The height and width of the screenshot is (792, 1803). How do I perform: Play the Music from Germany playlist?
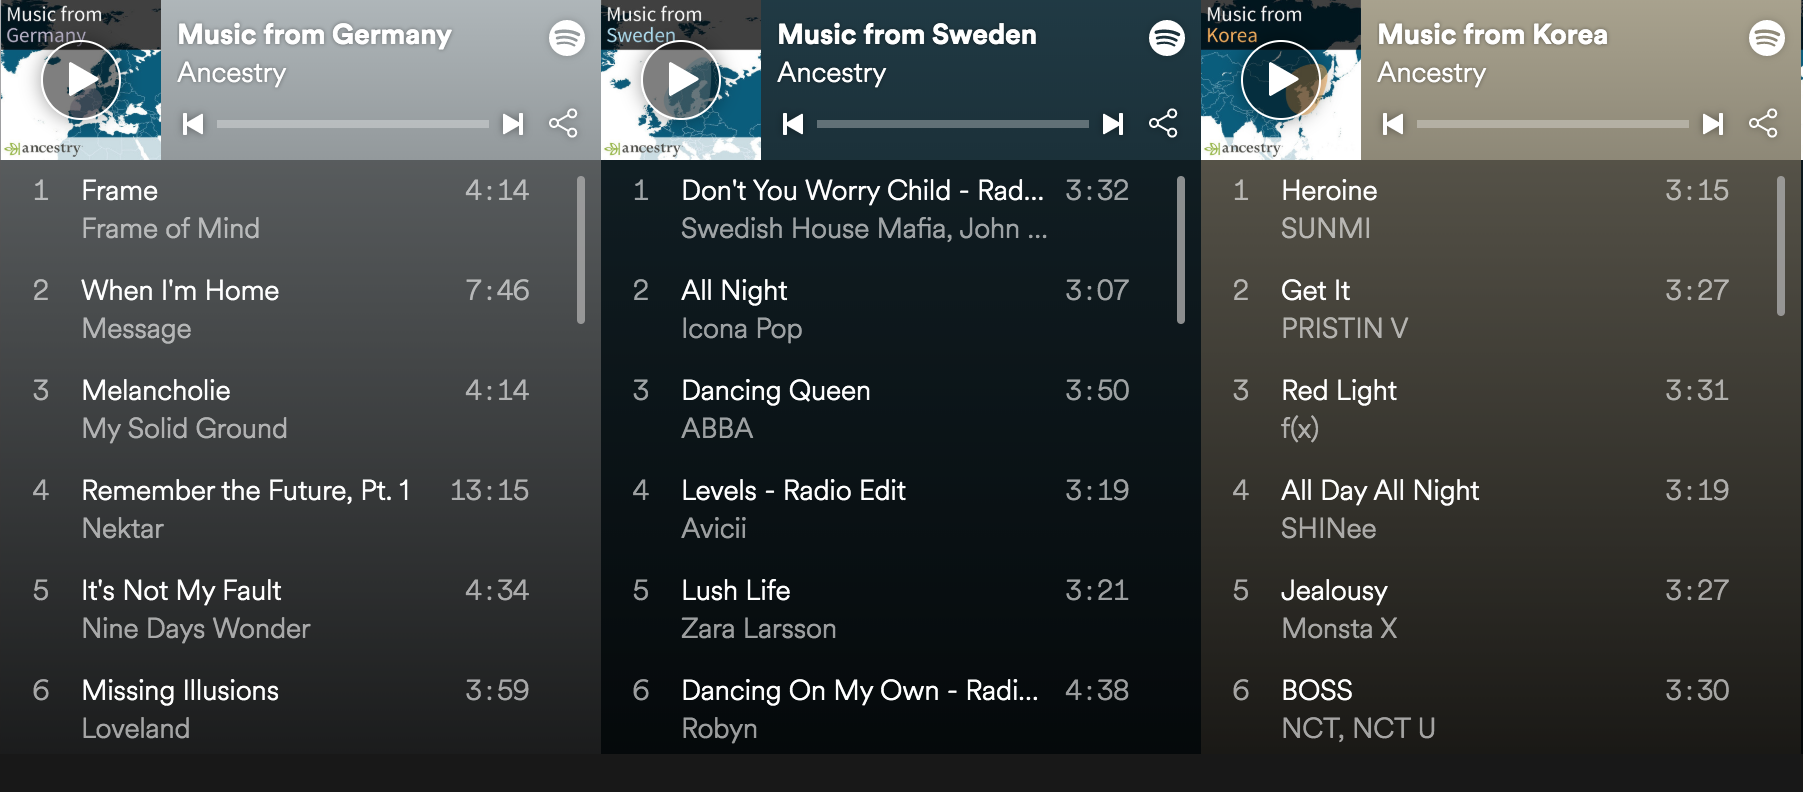(x=80, y=79)
